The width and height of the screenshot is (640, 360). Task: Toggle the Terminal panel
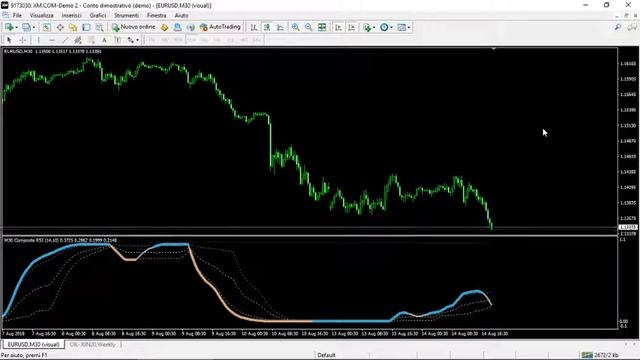tap(86, 27)
